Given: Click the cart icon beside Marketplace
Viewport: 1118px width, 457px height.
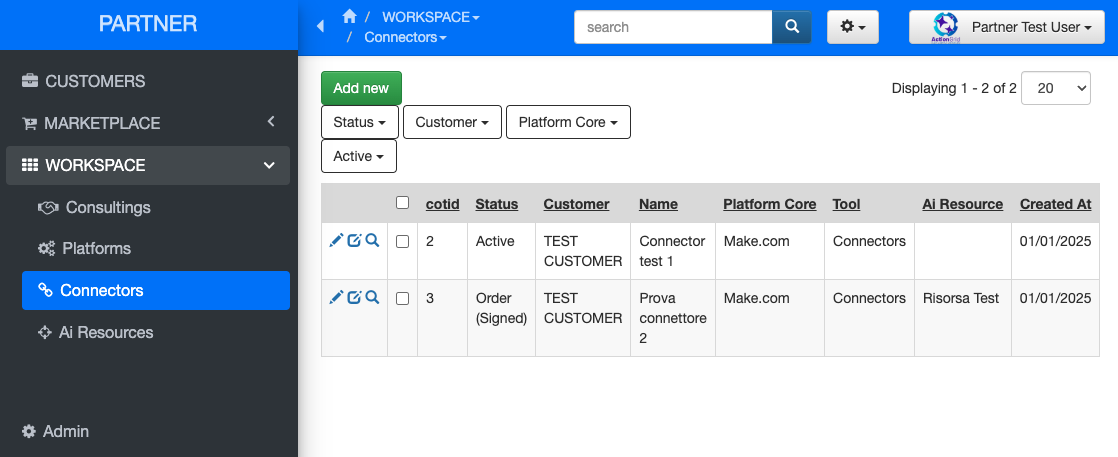Looking at the screenshot, I should pos(29,123).
